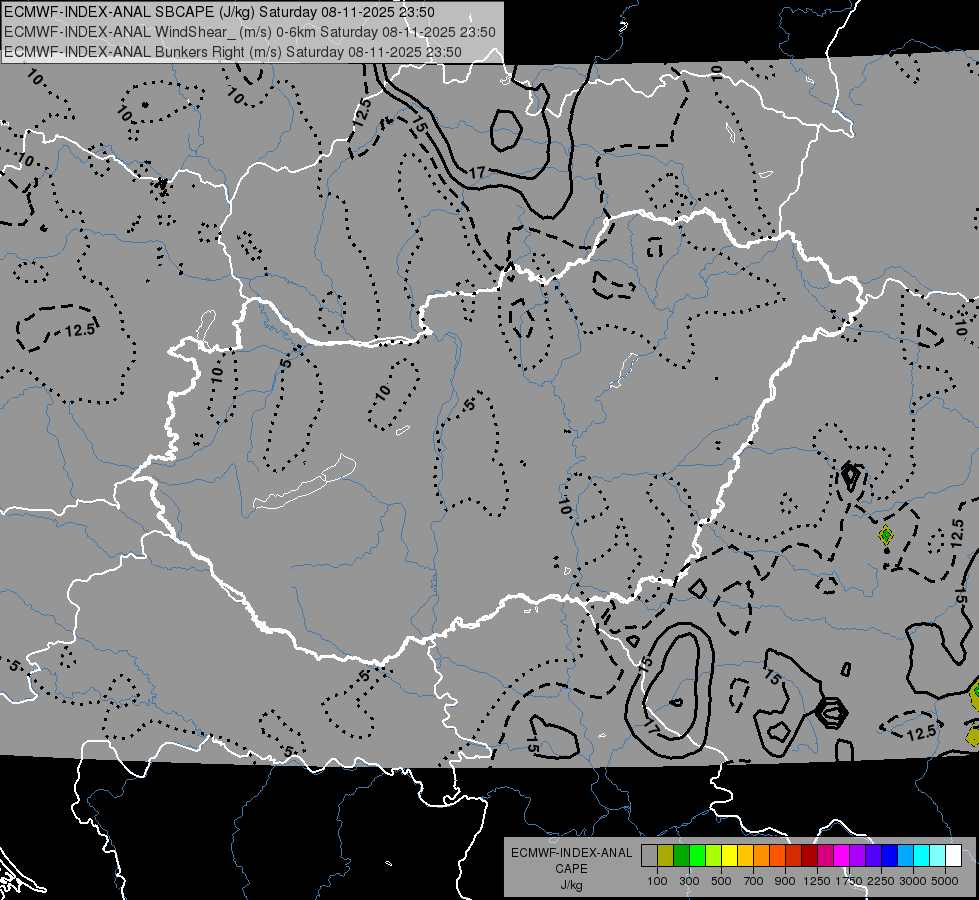Screen dimensions: 979x900
Task: Pick the olive swatch in the CAPE legend
Action: coord(666,855)
